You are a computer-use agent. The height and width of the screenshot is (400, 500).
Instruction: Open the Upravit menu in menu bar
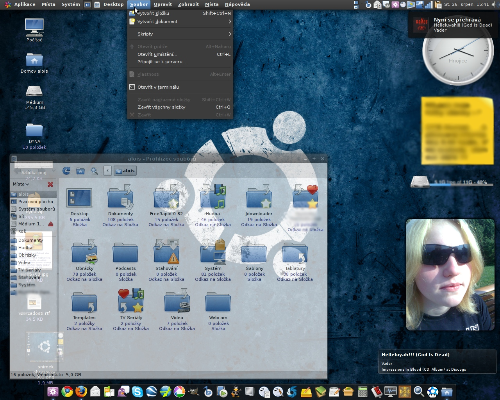click(x=163, y=4)
